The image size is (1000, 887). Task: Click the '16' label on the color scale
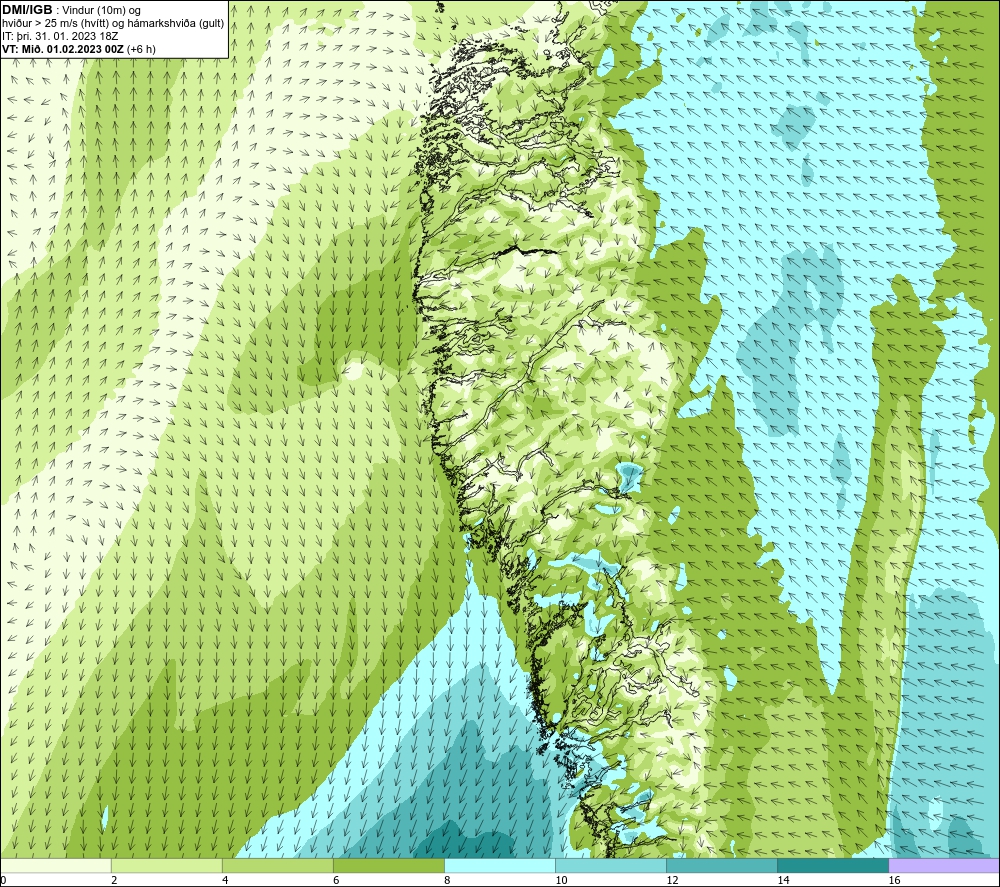[x=894, y=881]
